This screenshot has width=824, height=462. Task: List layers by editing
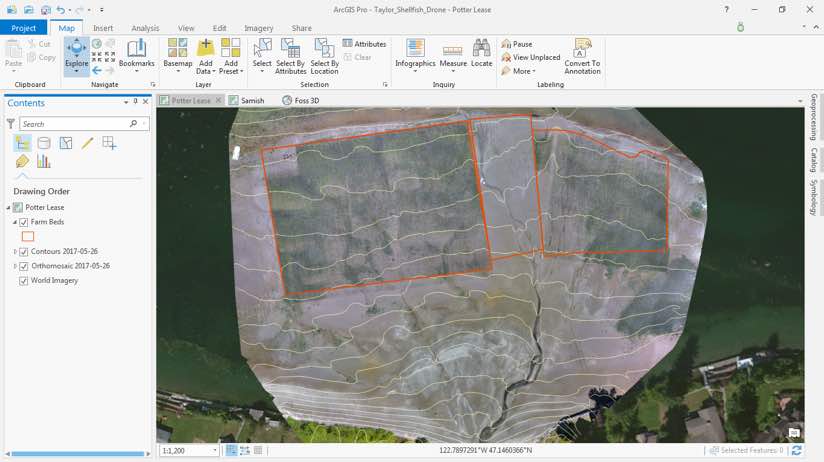click(87, 143)
